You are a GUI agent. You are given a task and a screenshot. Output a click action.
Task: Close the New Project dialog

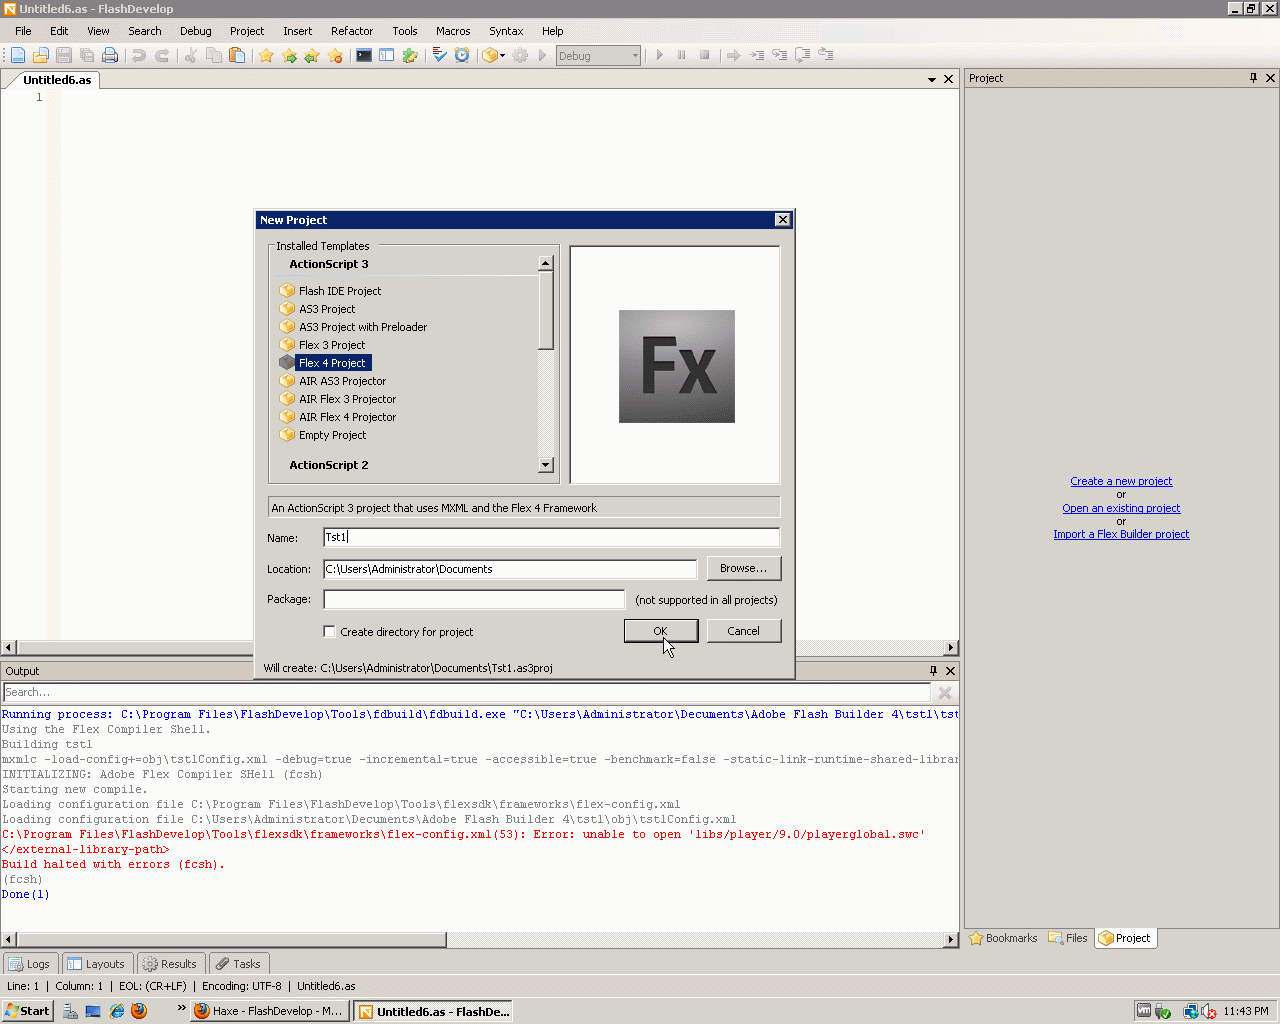click(782, 220)
